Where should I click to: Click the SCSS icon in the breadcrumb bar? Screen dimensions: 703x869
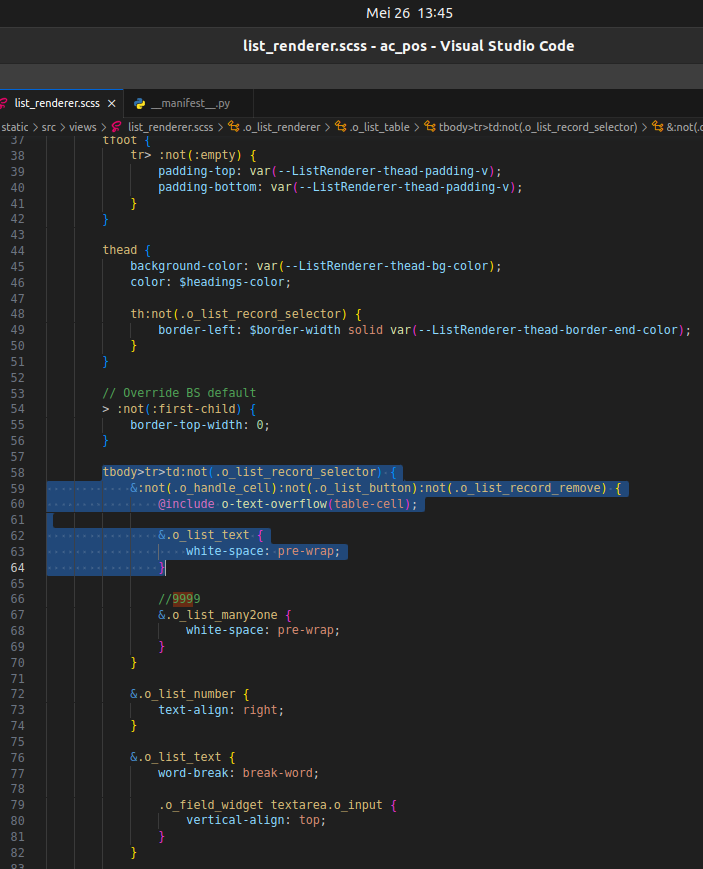click(117, 127)
